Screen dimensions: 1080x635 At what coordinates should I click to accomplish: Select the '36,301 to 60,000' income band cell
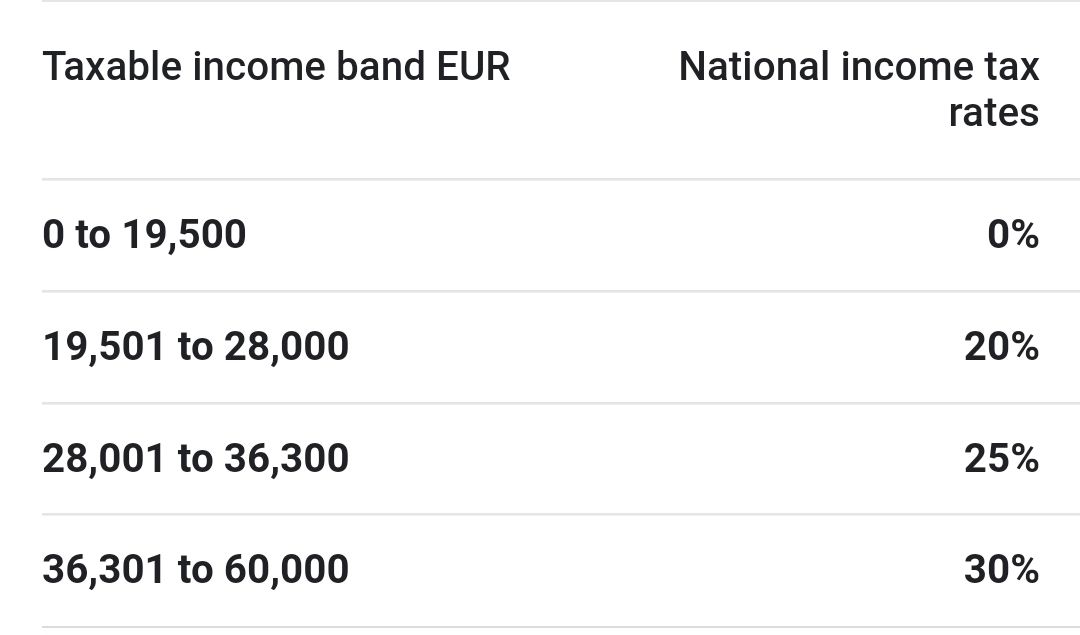(x=196, y=570)
